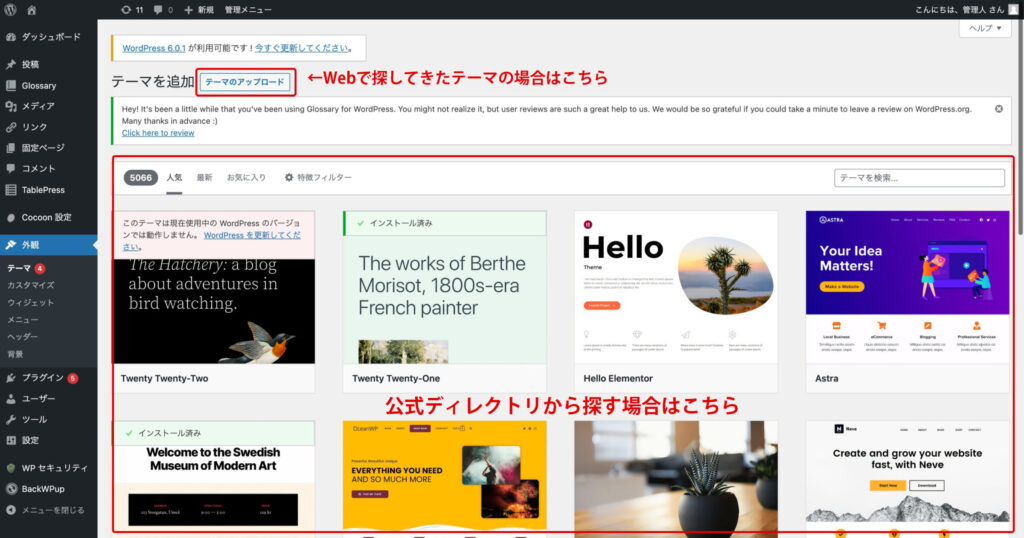Dismiss the Glossary review notice
The image size is (1024, 538).
(998, 108)
